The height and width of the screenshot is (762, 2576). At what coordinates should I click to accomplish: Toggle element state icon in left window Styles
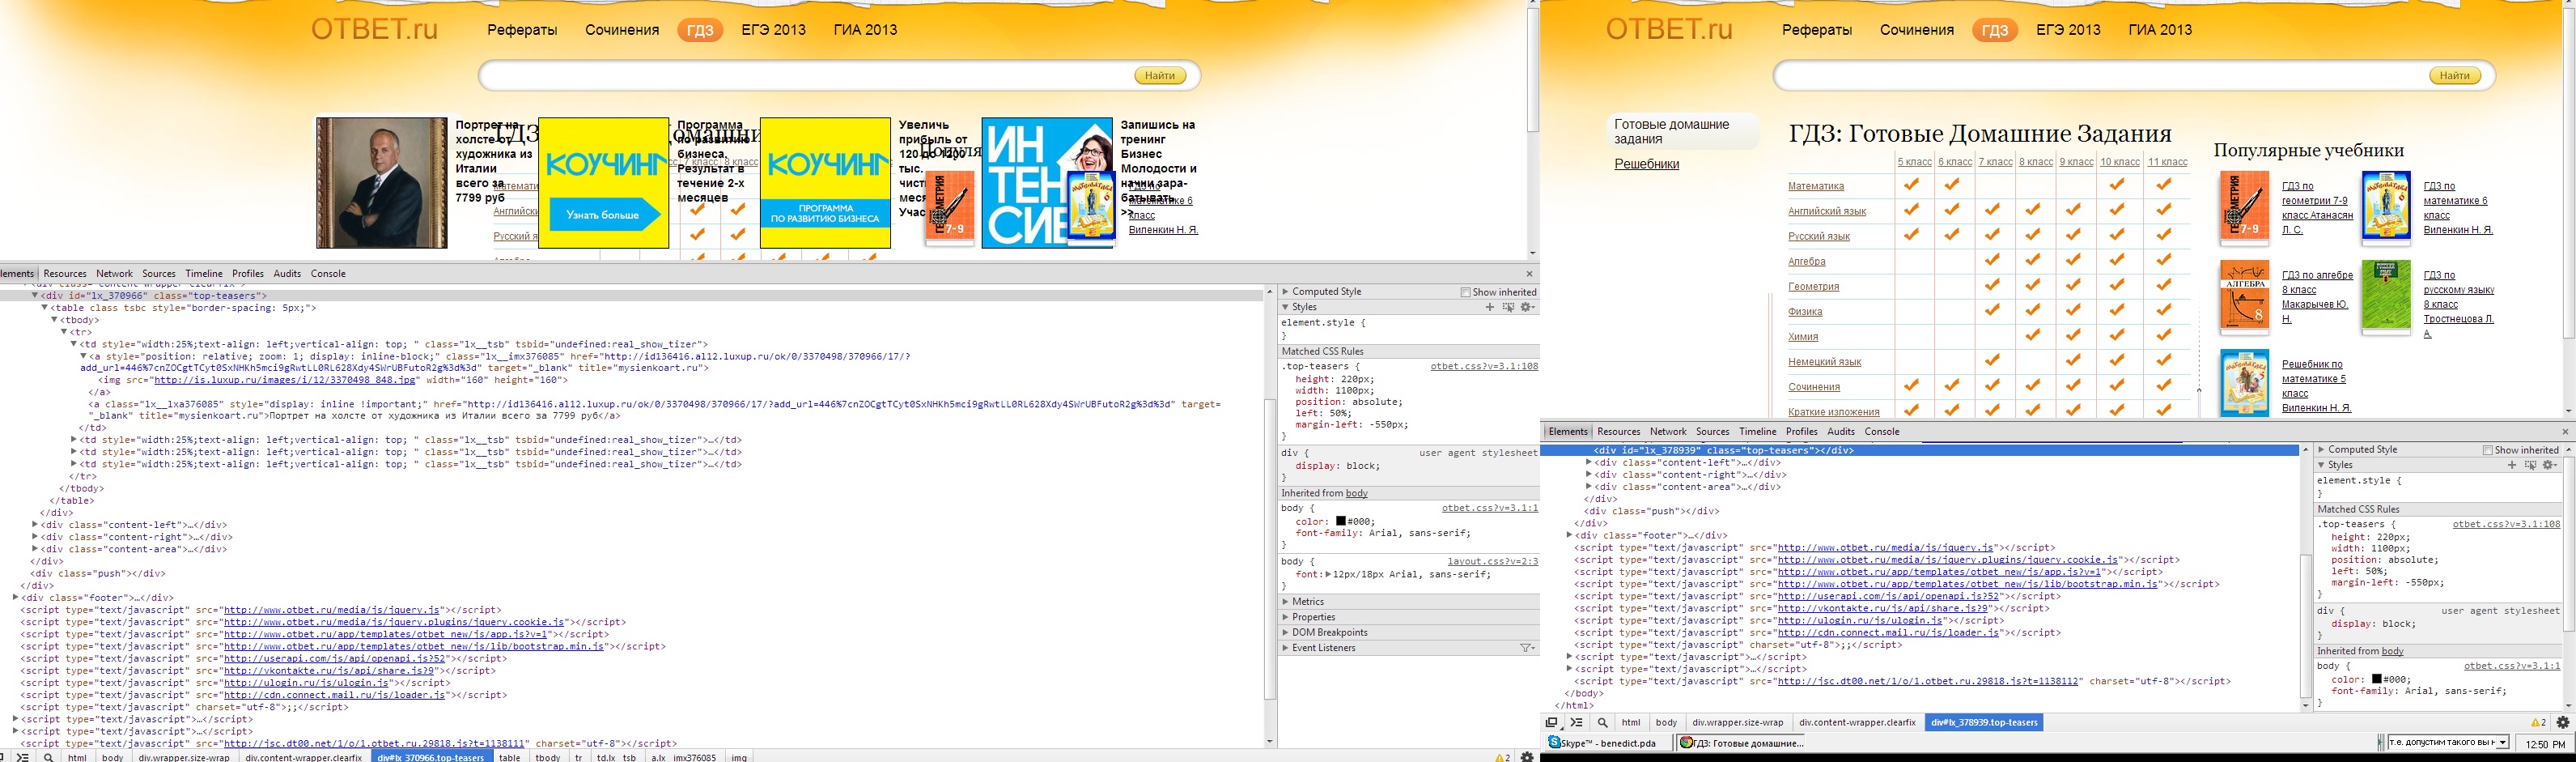click(x=1508, y=307)
